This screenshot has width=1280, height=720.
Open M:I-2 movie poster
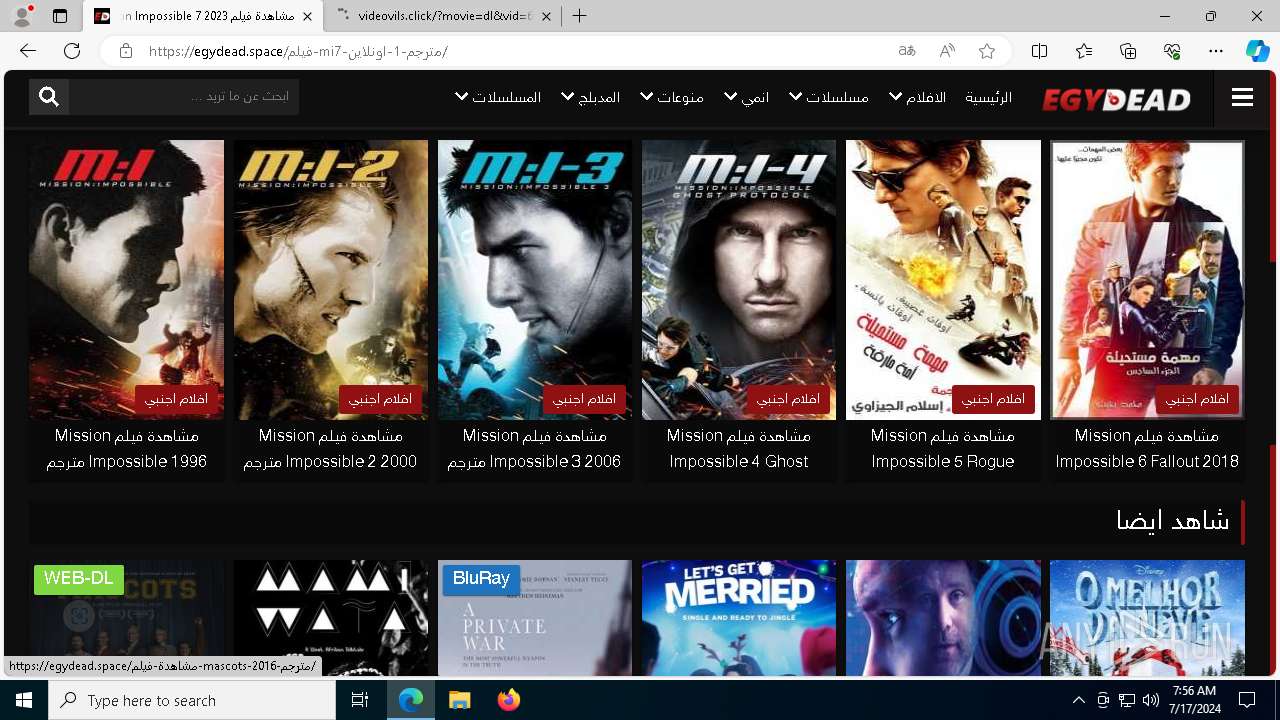pyautogui.click(x=331, y=279)
